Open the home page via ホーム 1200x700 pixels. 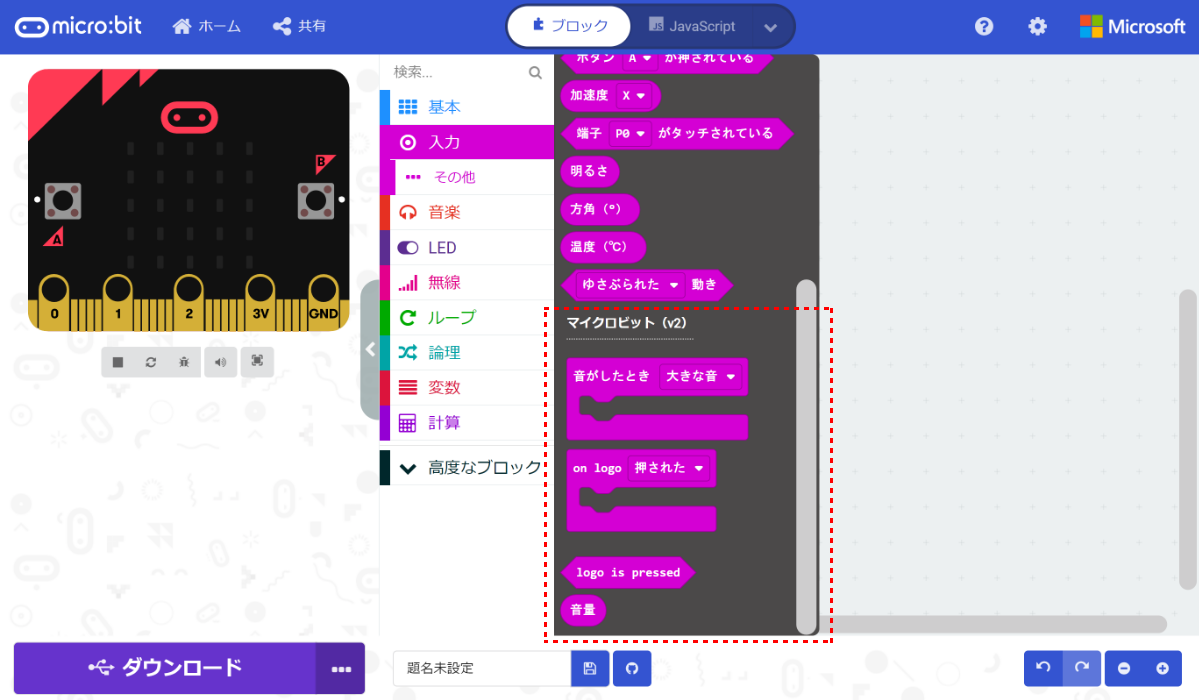point(206,27)
